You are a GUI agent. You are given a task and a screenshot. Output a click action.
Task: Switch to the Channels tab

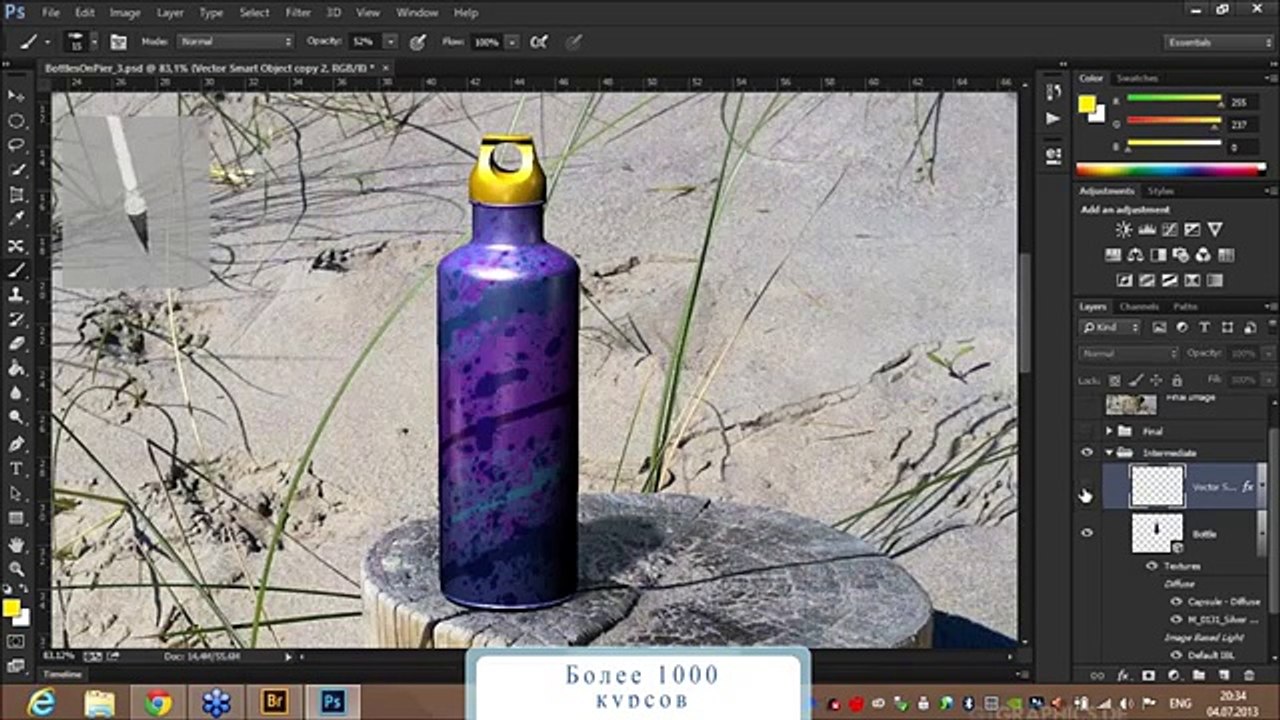tap(1139, 306)
